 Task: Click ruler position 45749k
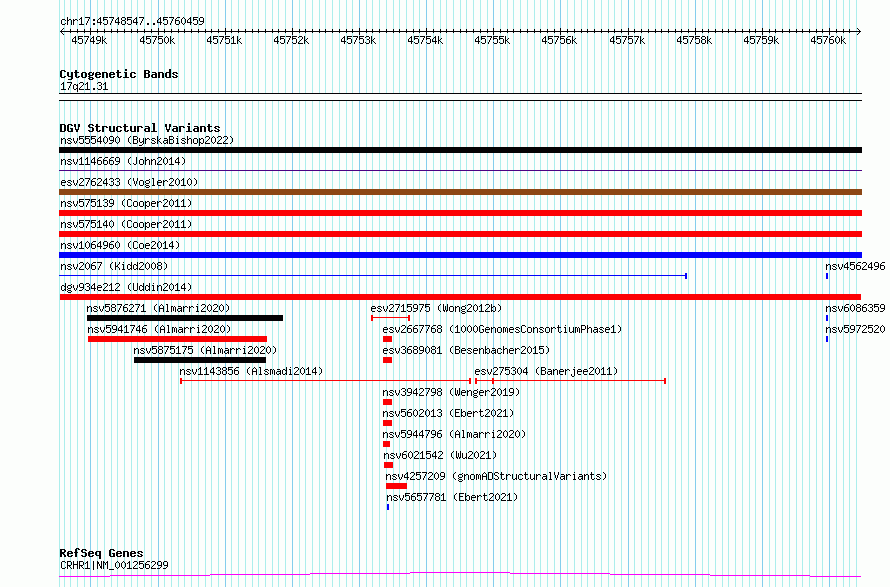click(x=89, y=40)
